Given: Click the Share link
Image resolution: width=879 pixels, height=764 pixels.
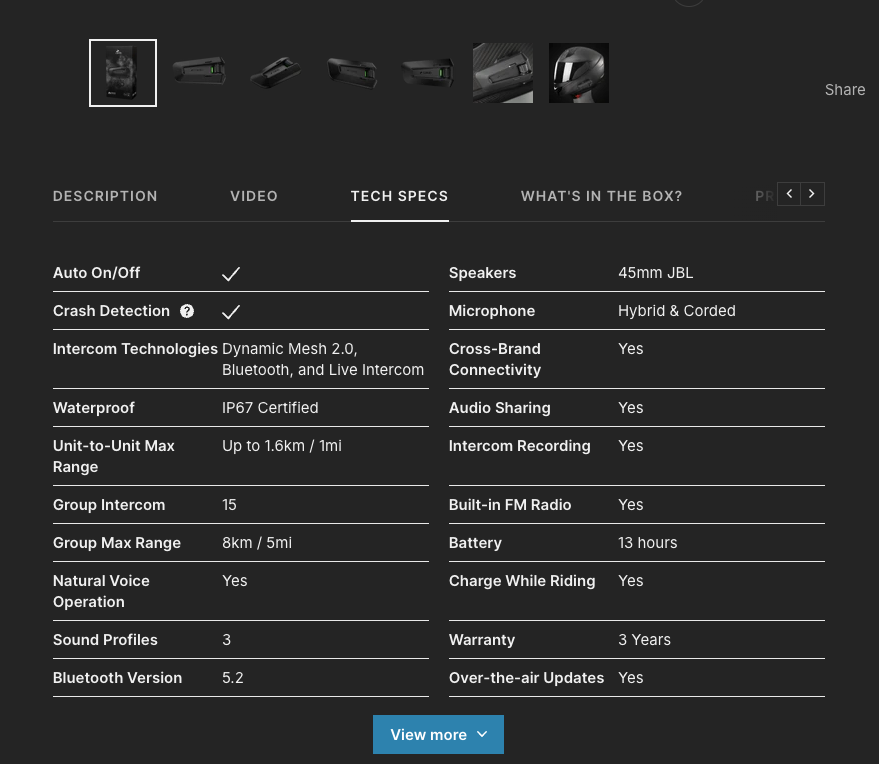Looking at the screenshot, I should coord(844,90).
